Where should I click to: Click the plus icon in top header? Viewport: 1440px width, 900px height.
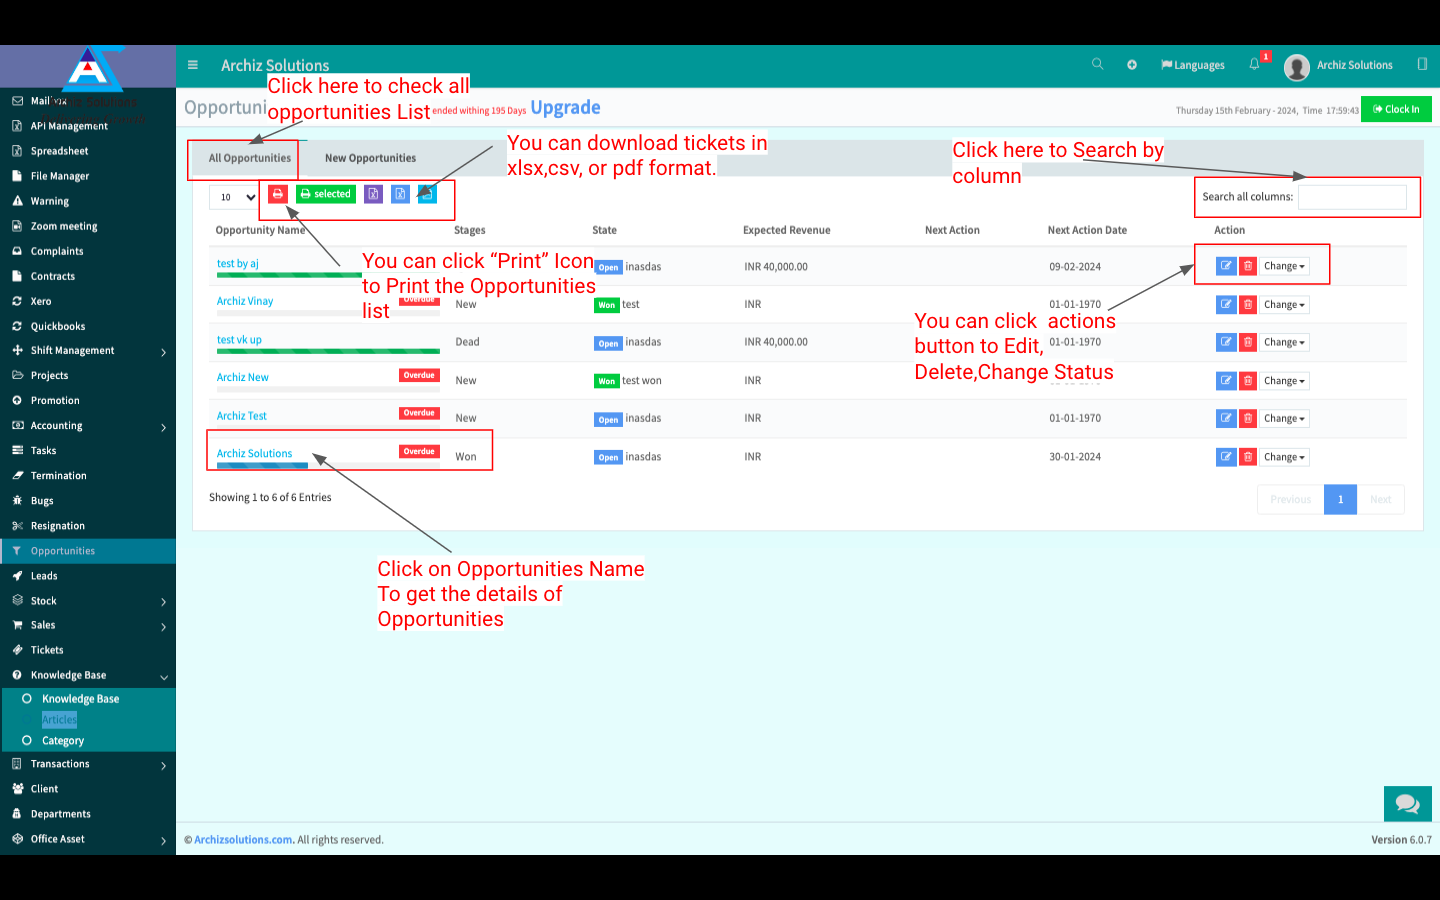coord(1132,65)
